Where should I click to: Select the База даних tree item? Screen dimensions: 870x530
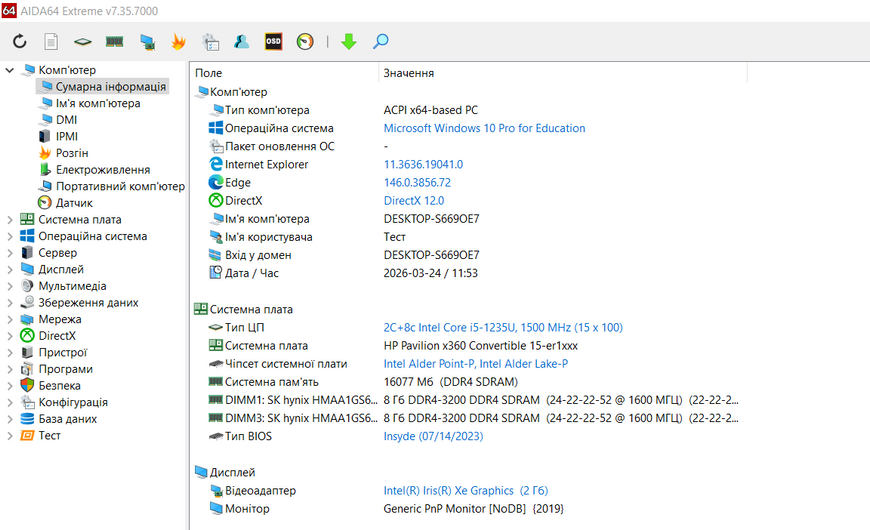[68, 419]
